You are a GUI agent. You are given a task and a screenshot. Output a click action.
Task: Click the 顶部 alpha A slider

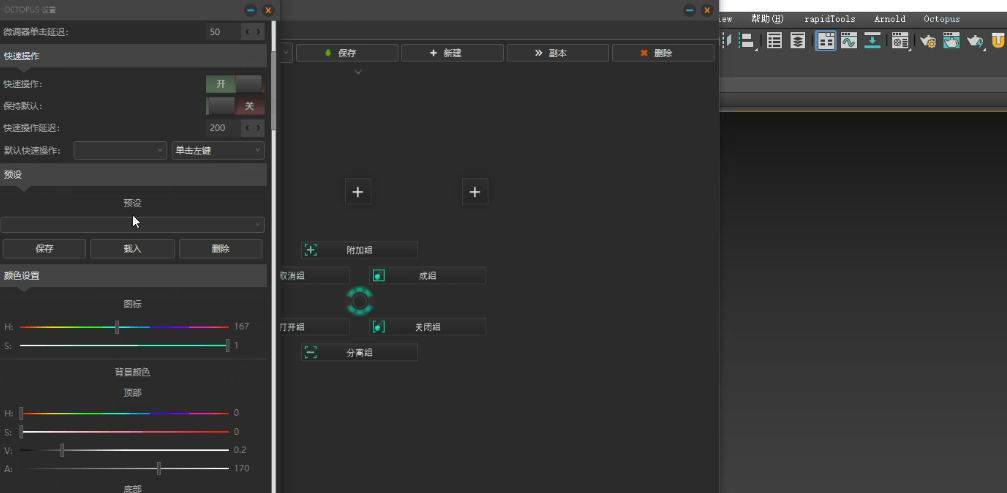(x=124, y=469)
